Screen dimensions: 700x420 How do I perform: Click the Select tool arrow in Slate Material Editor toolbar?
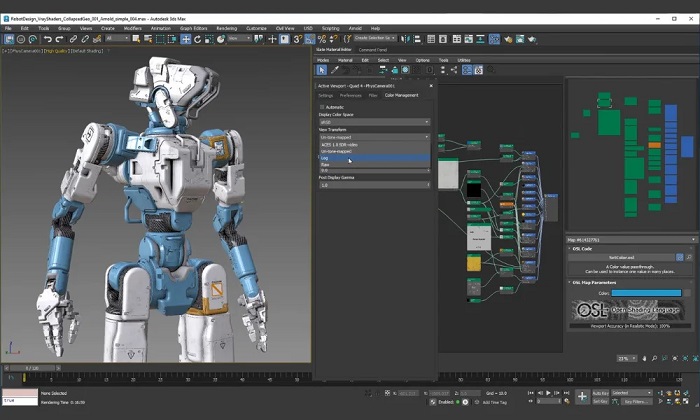tap(322, 70)
